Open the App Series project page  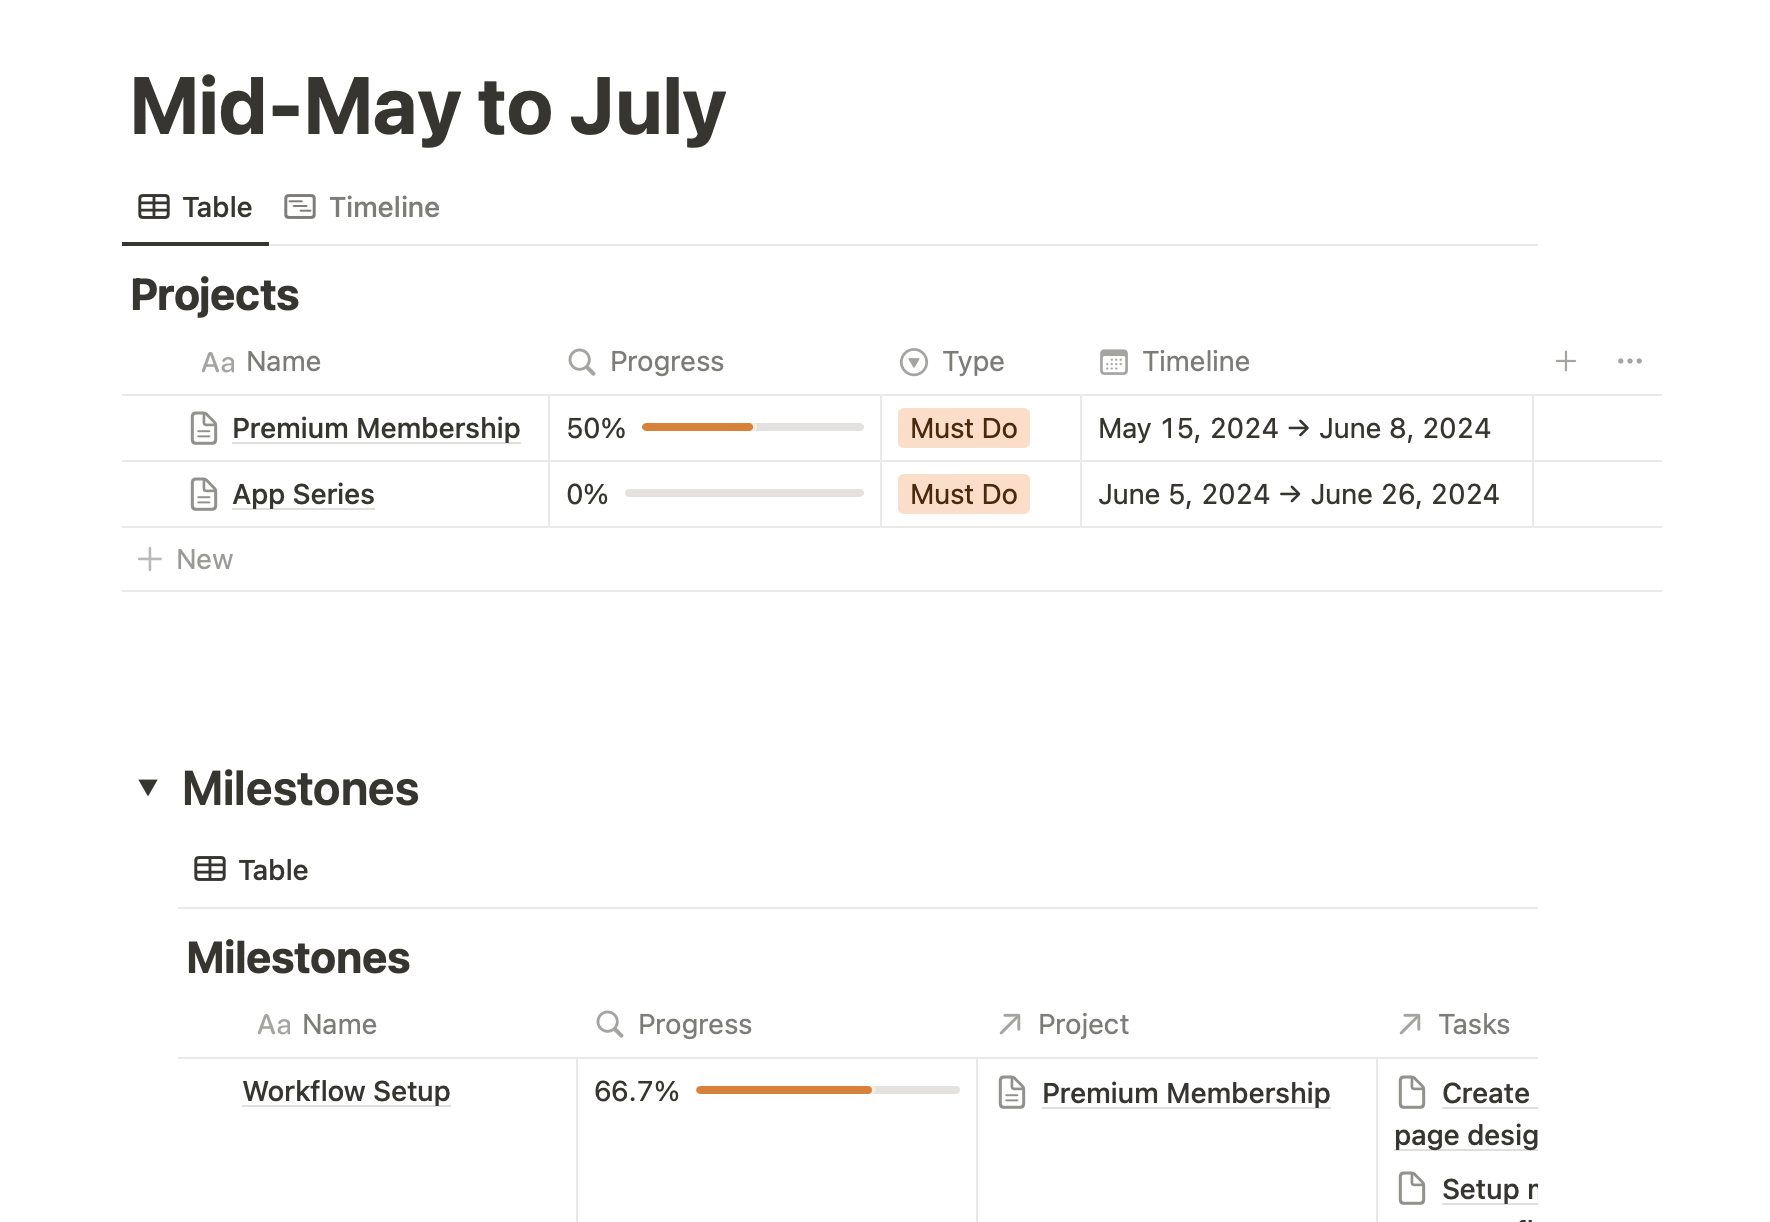(x=303, y=494)
